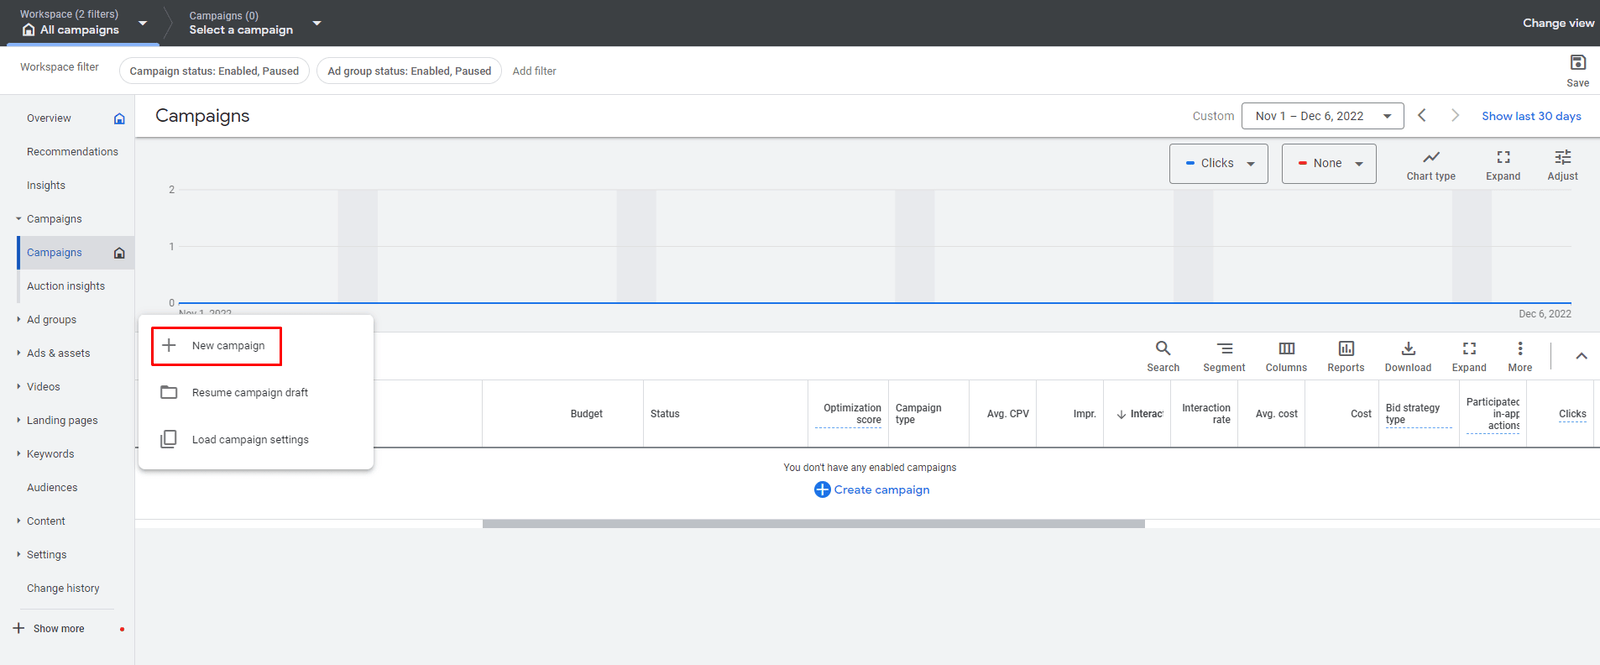The image size is (1600, 665).
Task: Click Change view at top right
Action: tap(1558, 23)
